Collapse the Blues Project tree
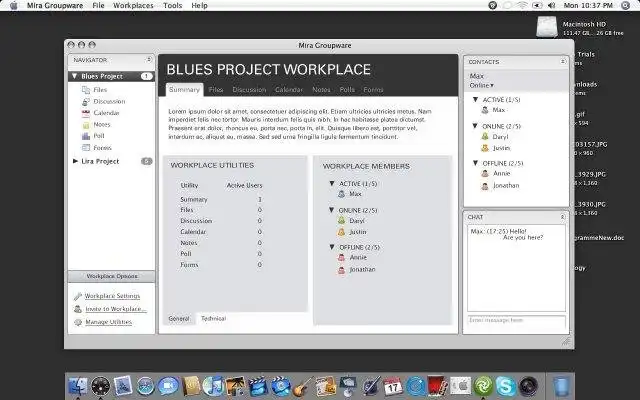 pyautogui.click(x=74, y=76)
